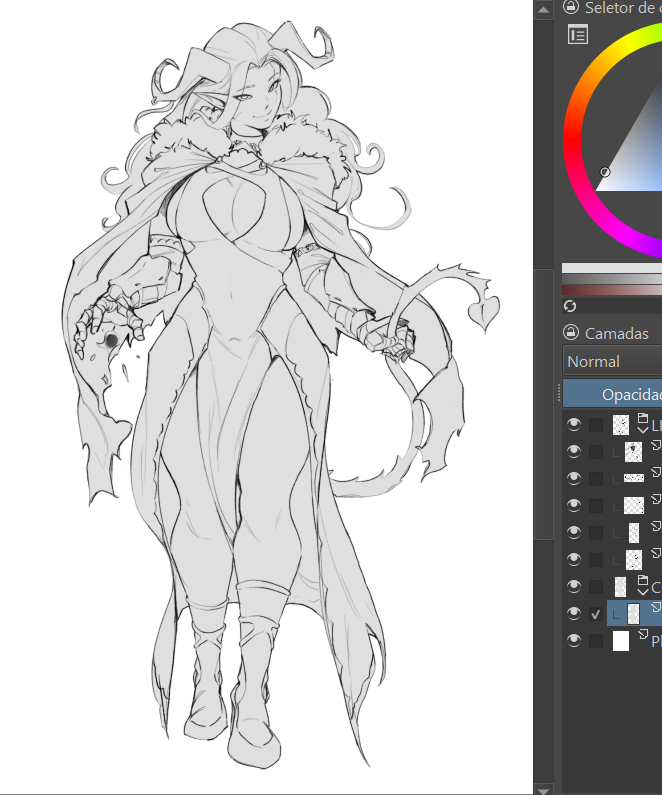Hide fifth child layer under LI group
The height and width of the screenshot is (795, 662).
coord(574,559)
